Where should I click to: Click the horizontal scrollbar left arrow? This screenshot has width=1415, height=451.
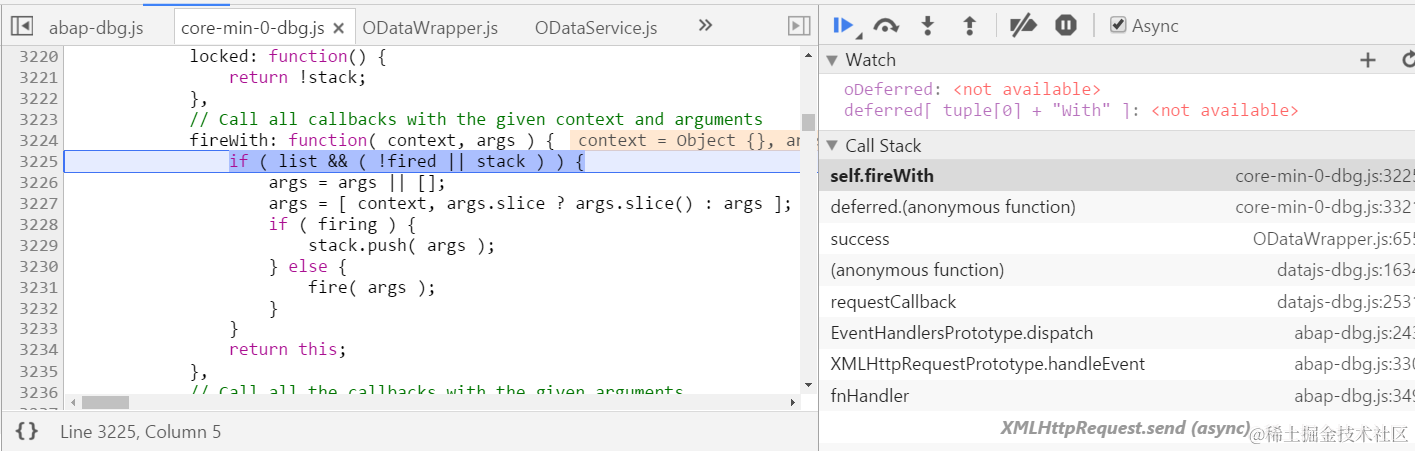pos(71,402)
